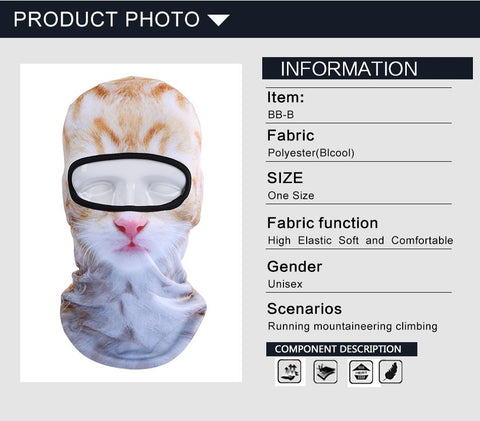Click the cat balaclava product photo
Screen dimensions: 480x421
click(x=131, y=223)
